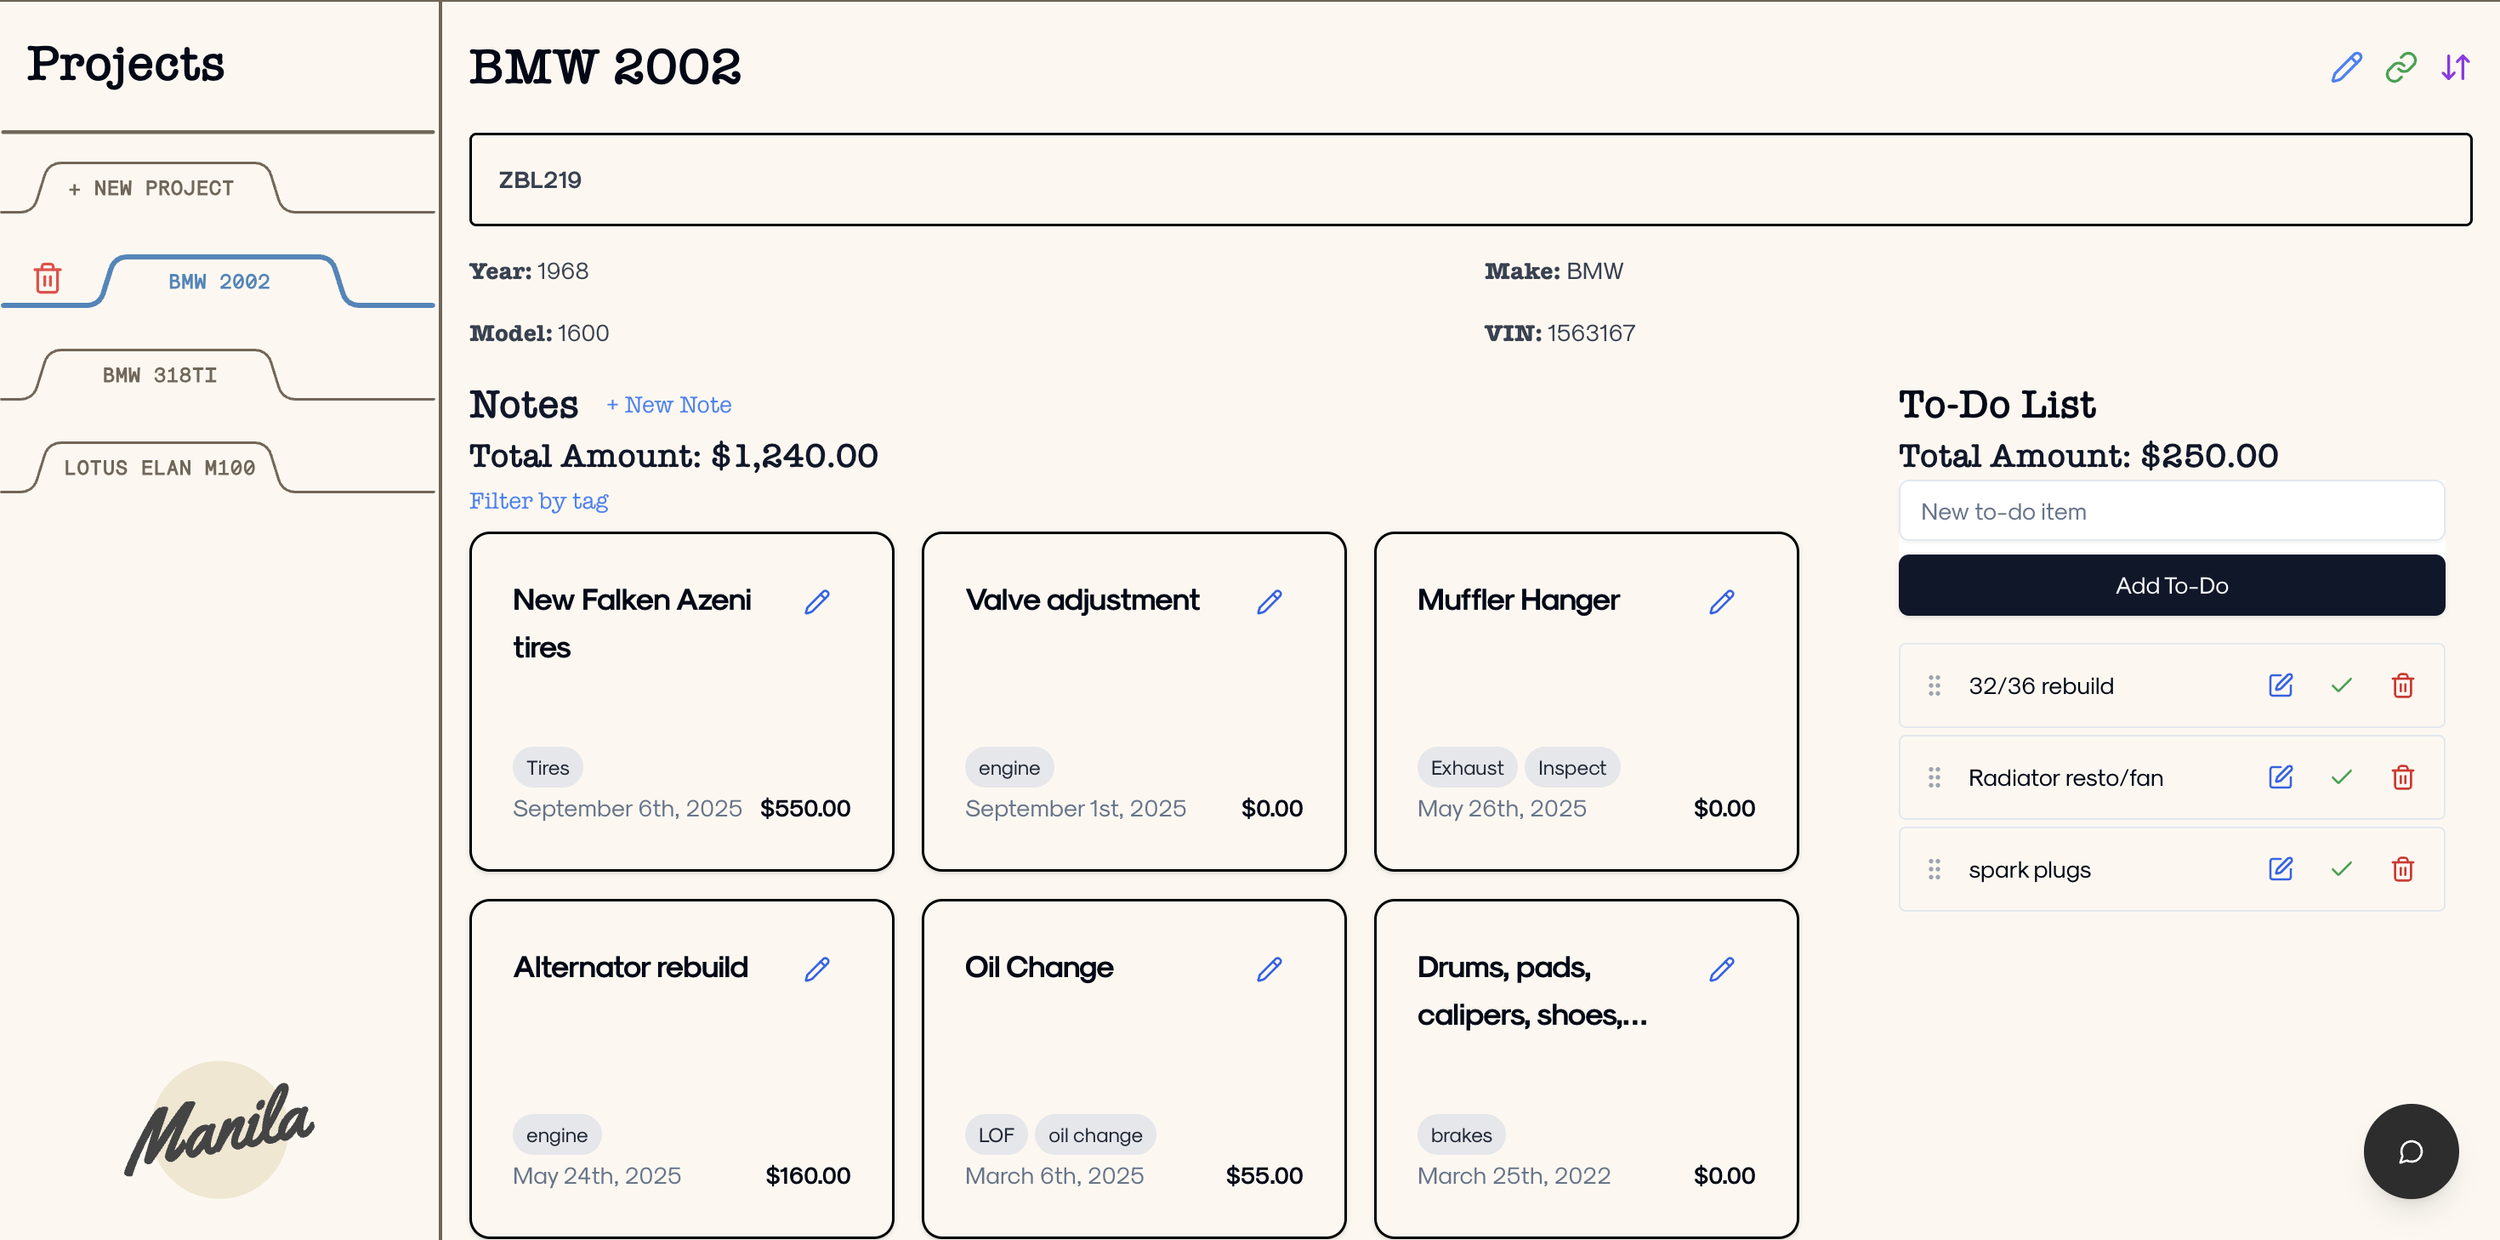Edit the Muffler Hanger note
Screen dimensions: 2500x1240
1721,601
